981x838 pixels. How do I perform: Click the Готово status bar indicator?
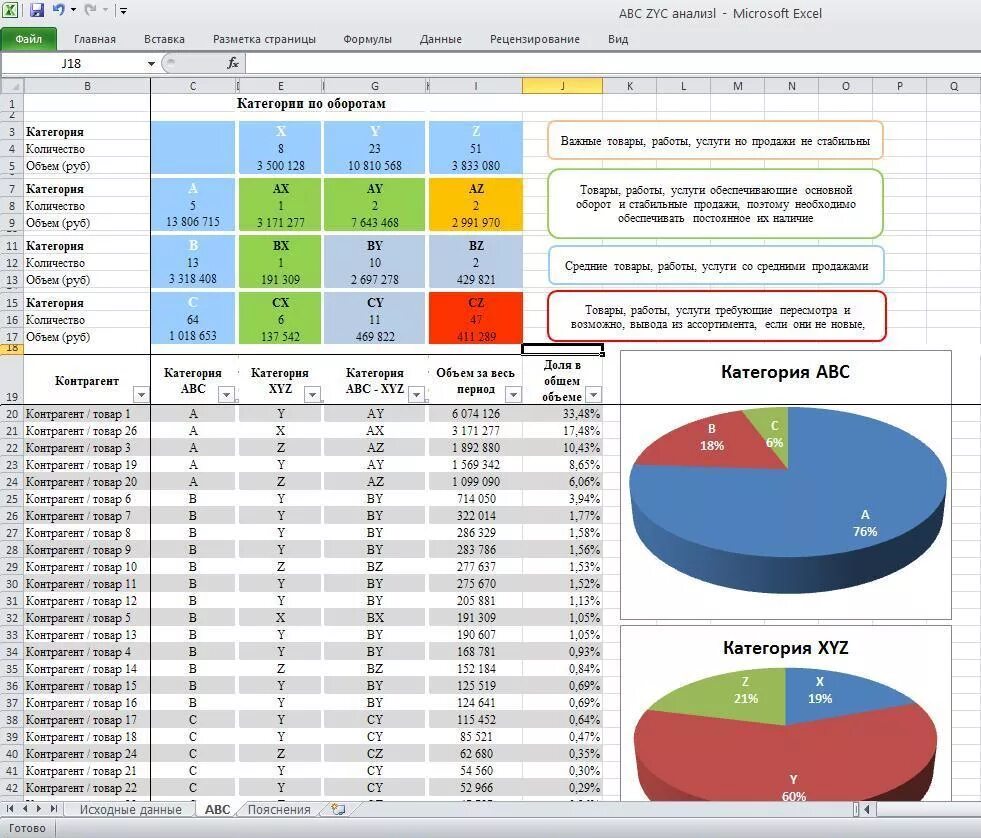[x=27, y=828]
